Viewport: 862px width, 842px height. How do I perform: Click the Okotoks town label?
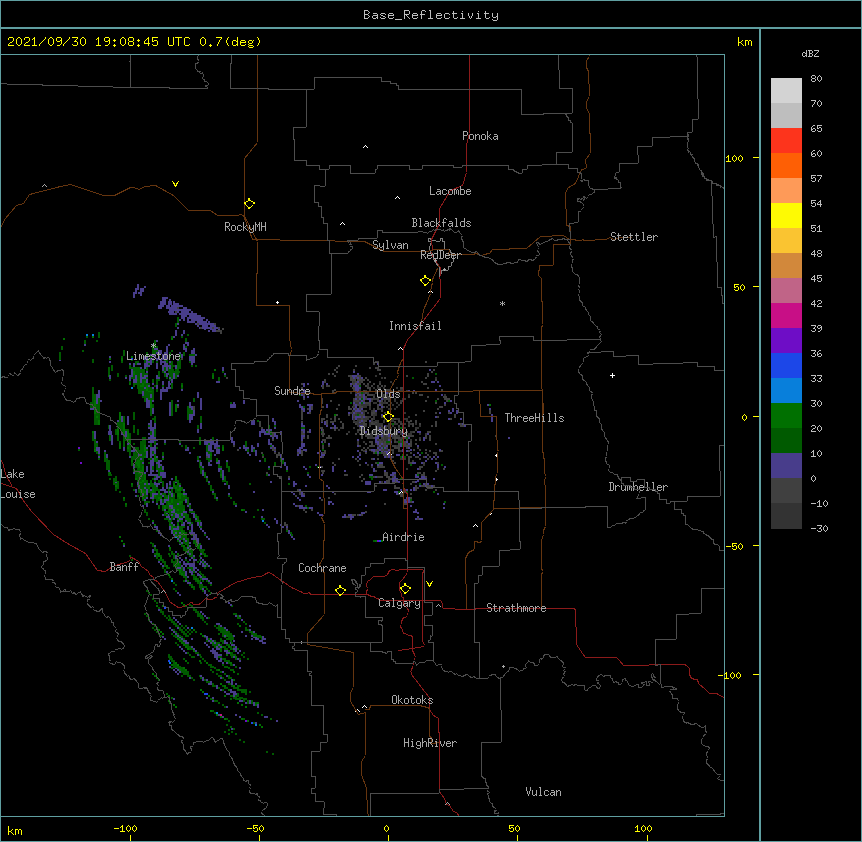click(412, 700)
